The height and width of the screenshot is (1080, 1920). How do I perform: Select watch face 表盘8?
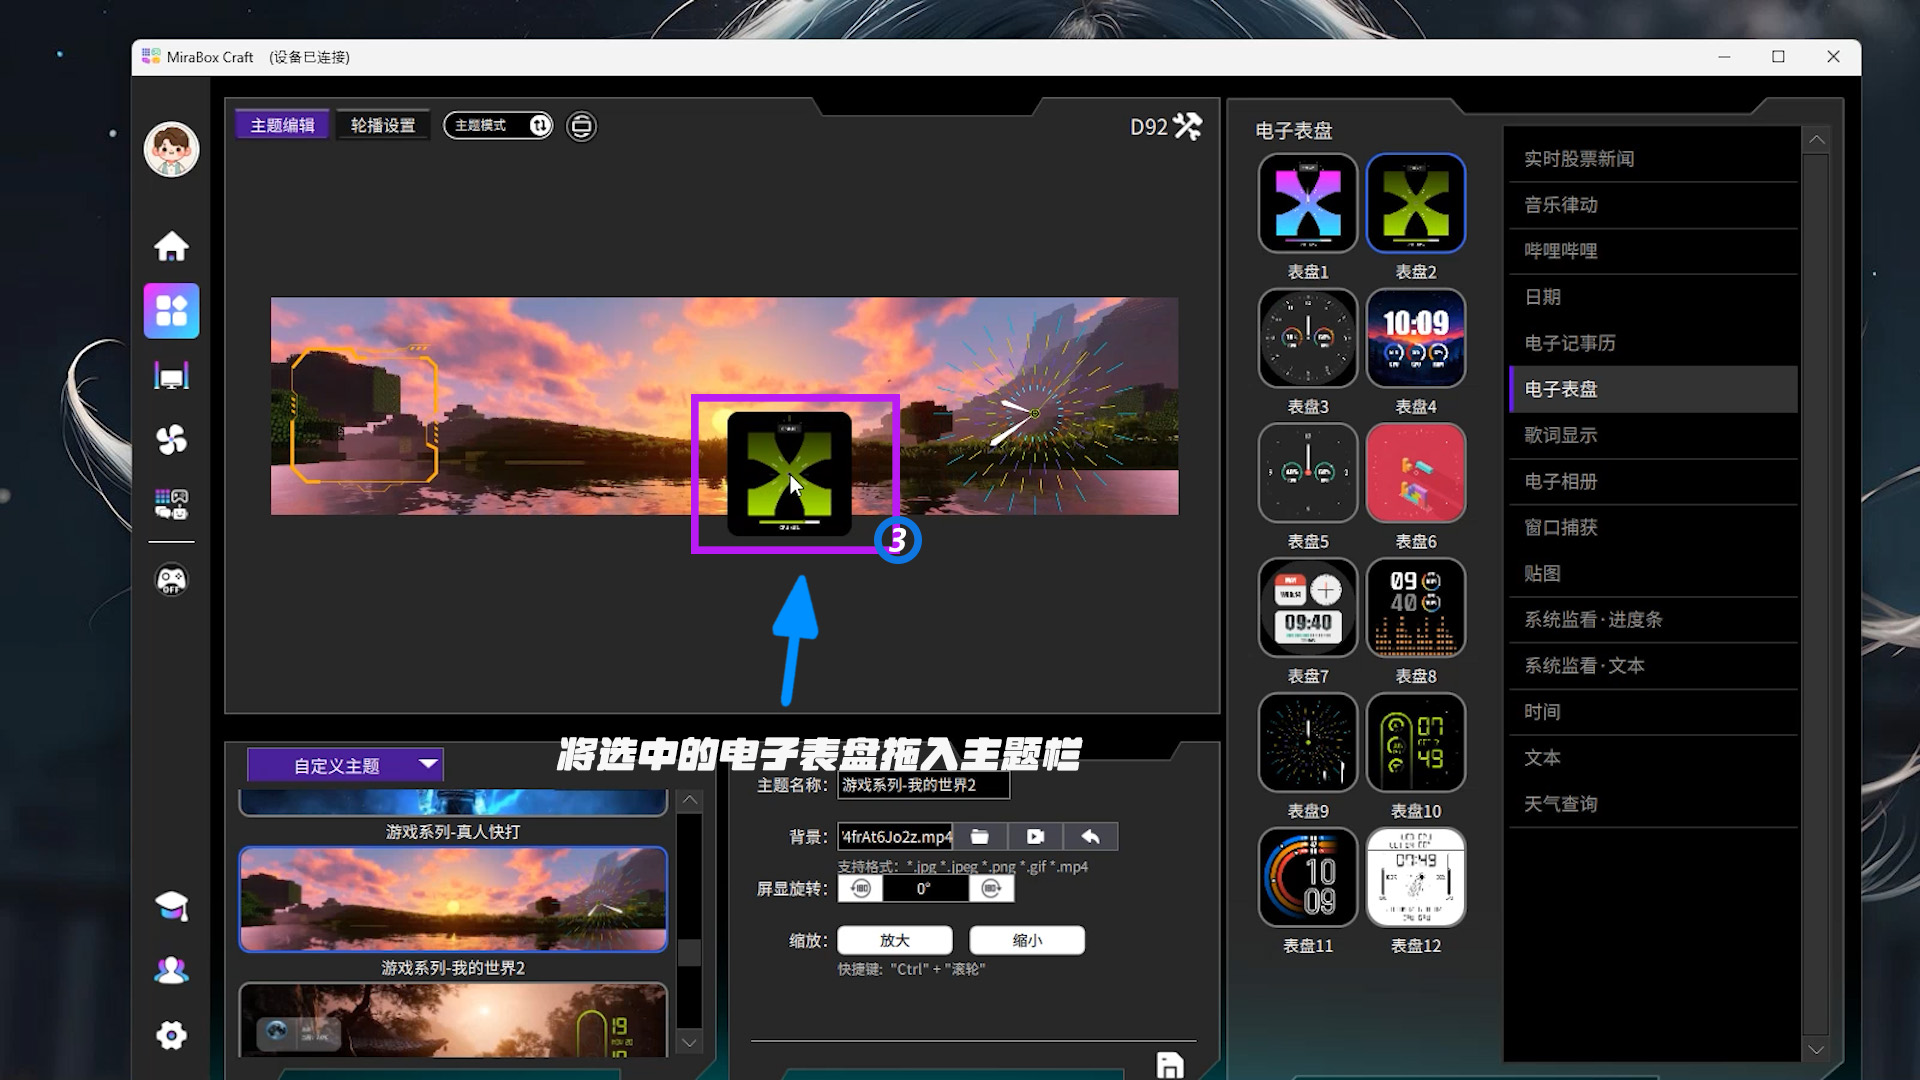[x=1416, y=608]
